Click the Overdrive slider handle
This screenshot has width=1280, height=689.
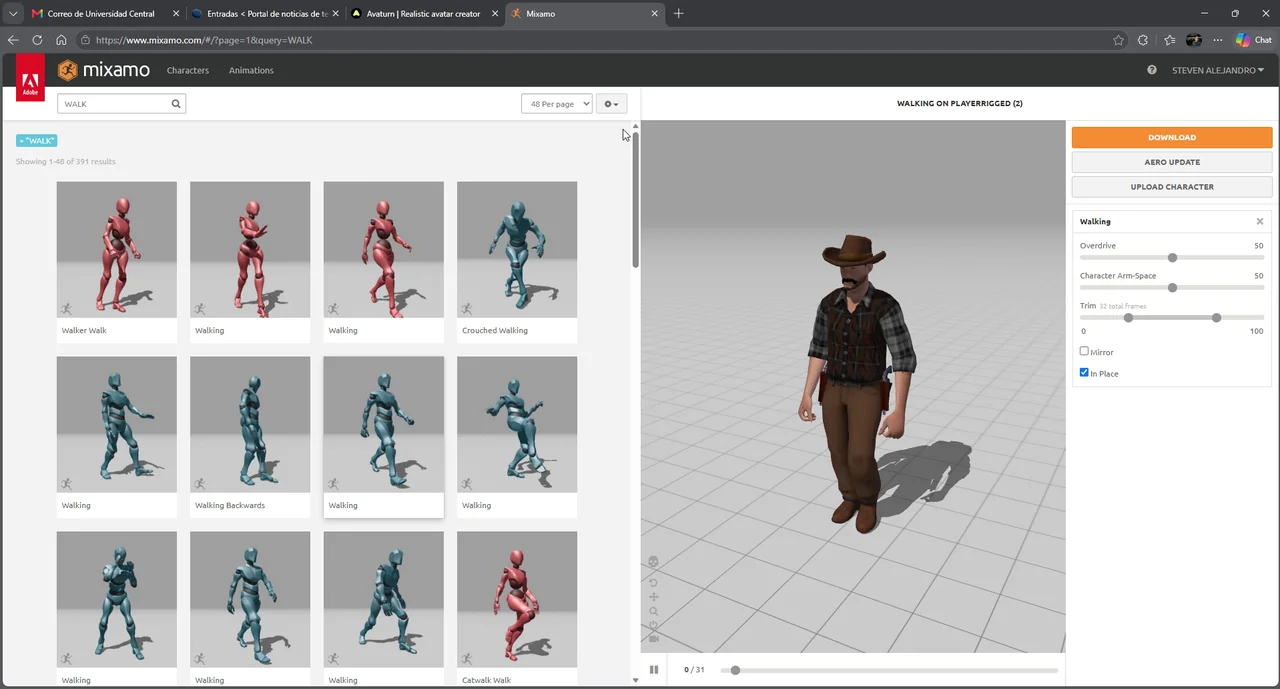tap(1172, 258)
